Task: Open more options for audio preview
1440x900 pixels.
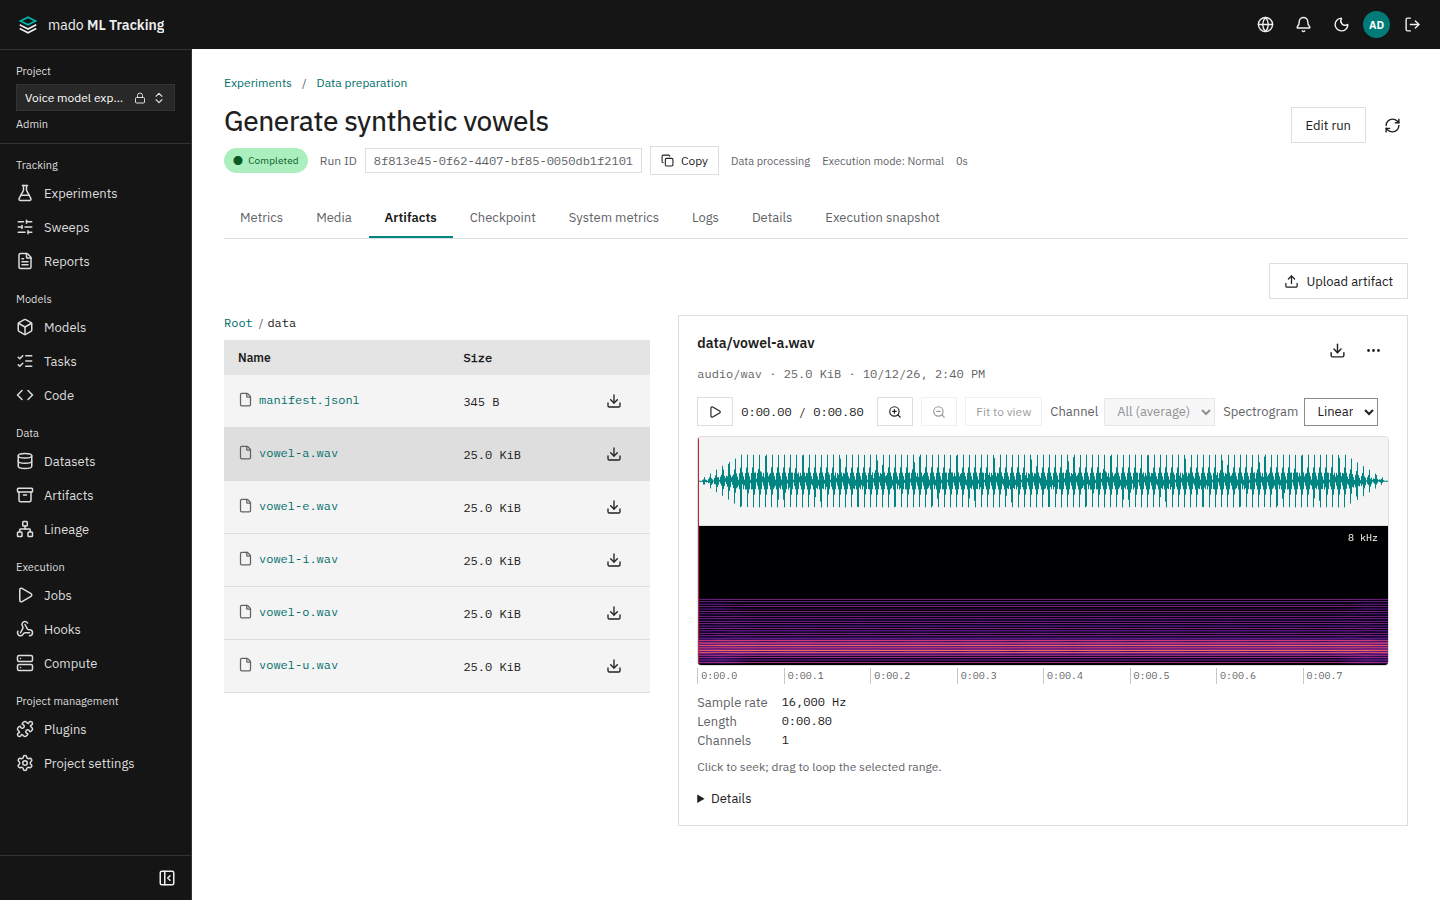Action: click(x=1373, y=351)
